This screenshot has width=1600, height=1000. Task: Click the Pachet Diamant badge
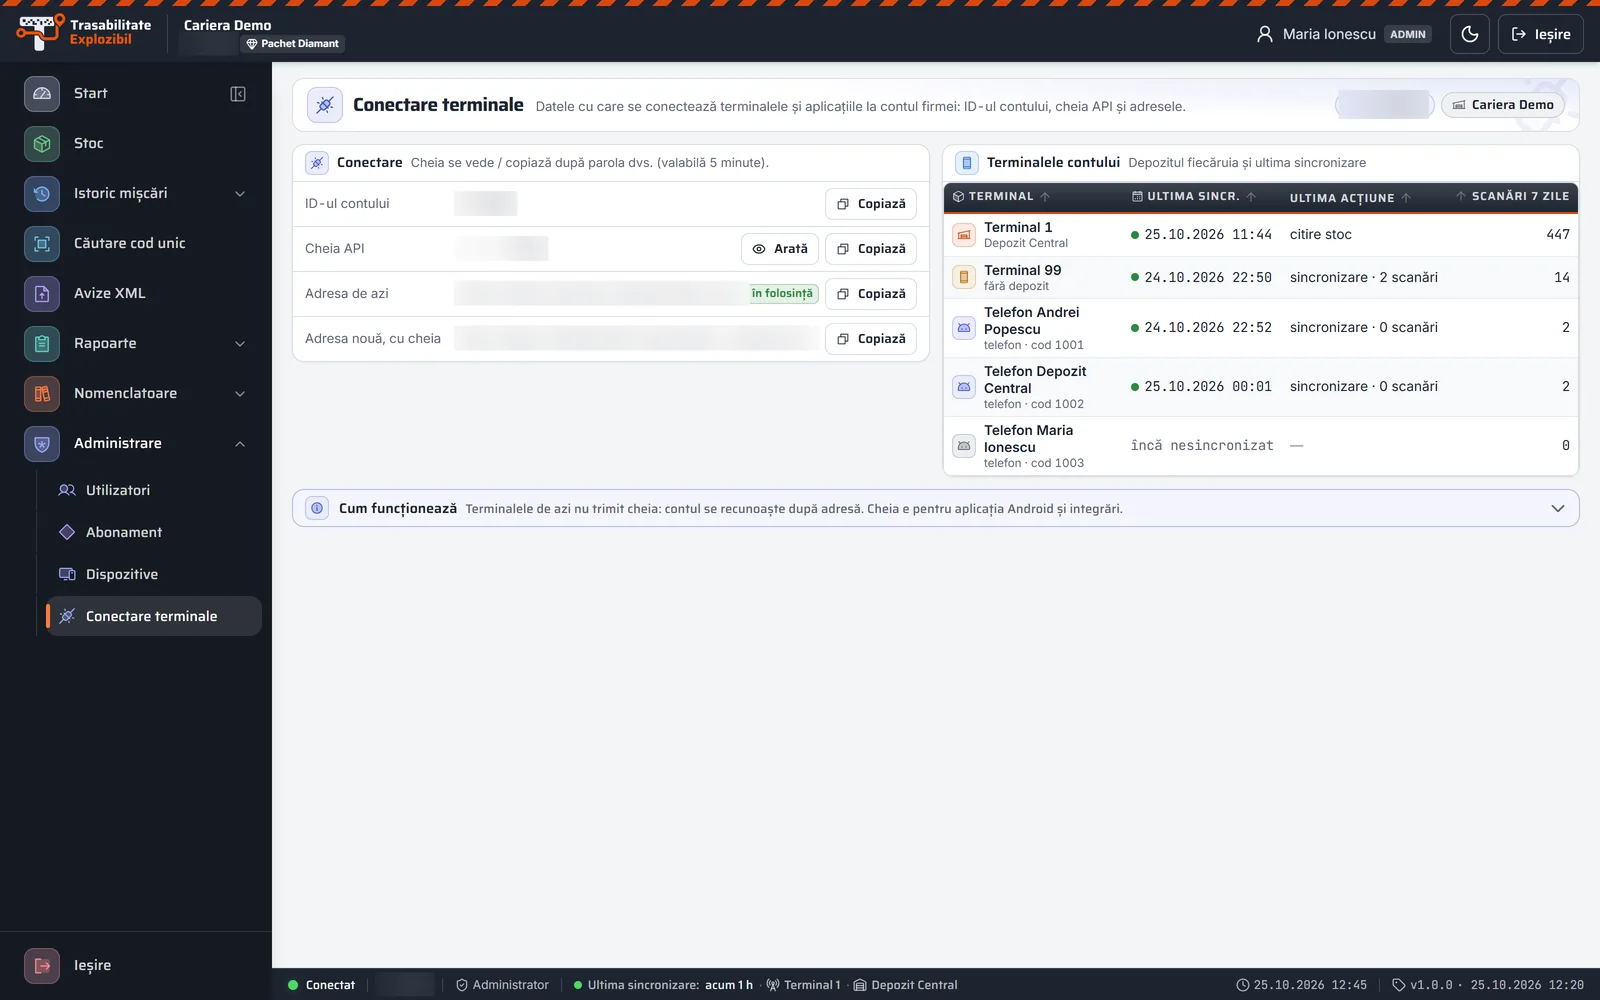[292, 44]
